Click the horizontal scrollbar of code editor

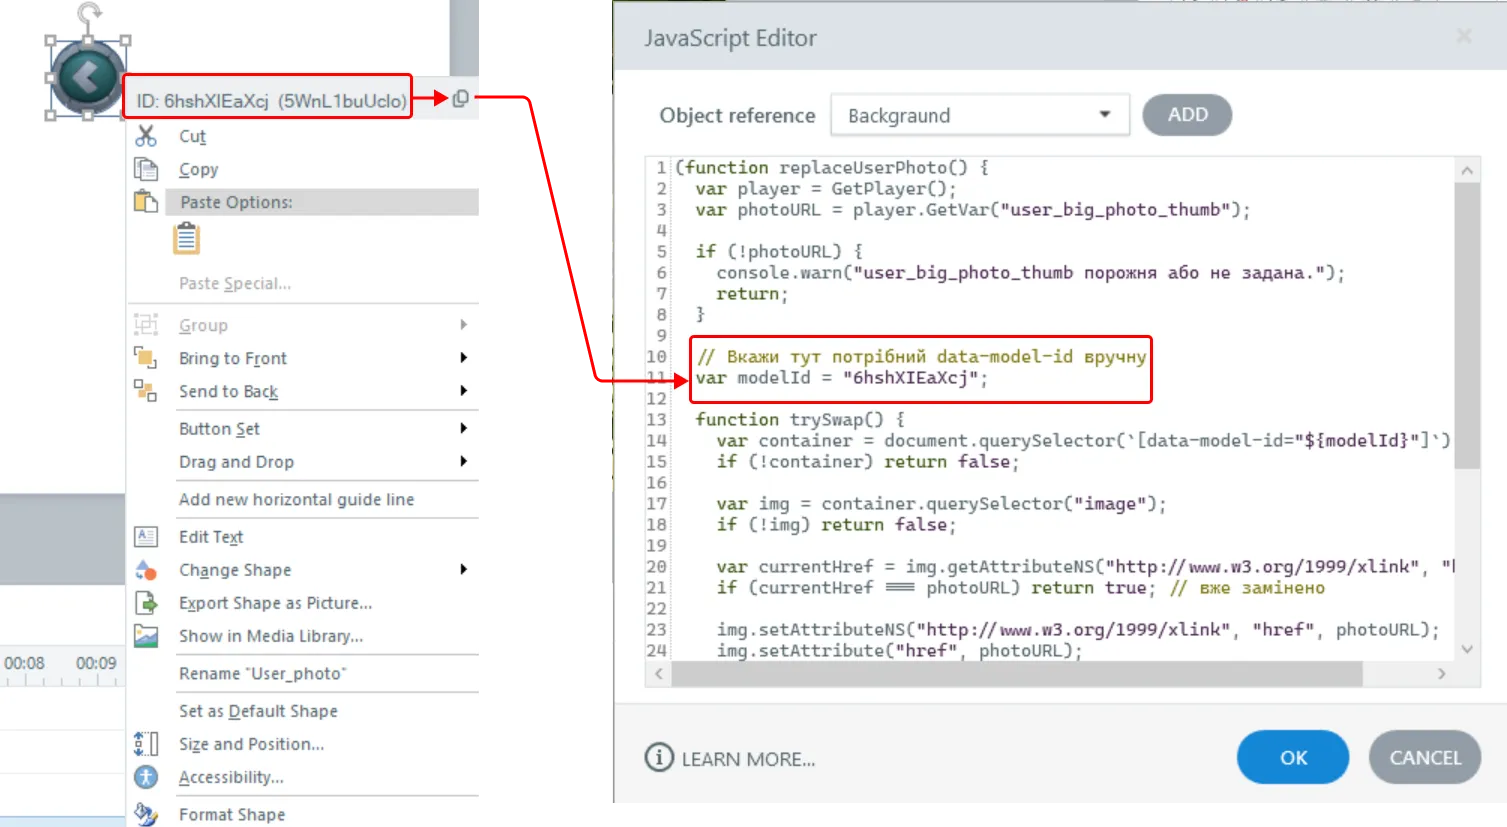coord(1016,674)
